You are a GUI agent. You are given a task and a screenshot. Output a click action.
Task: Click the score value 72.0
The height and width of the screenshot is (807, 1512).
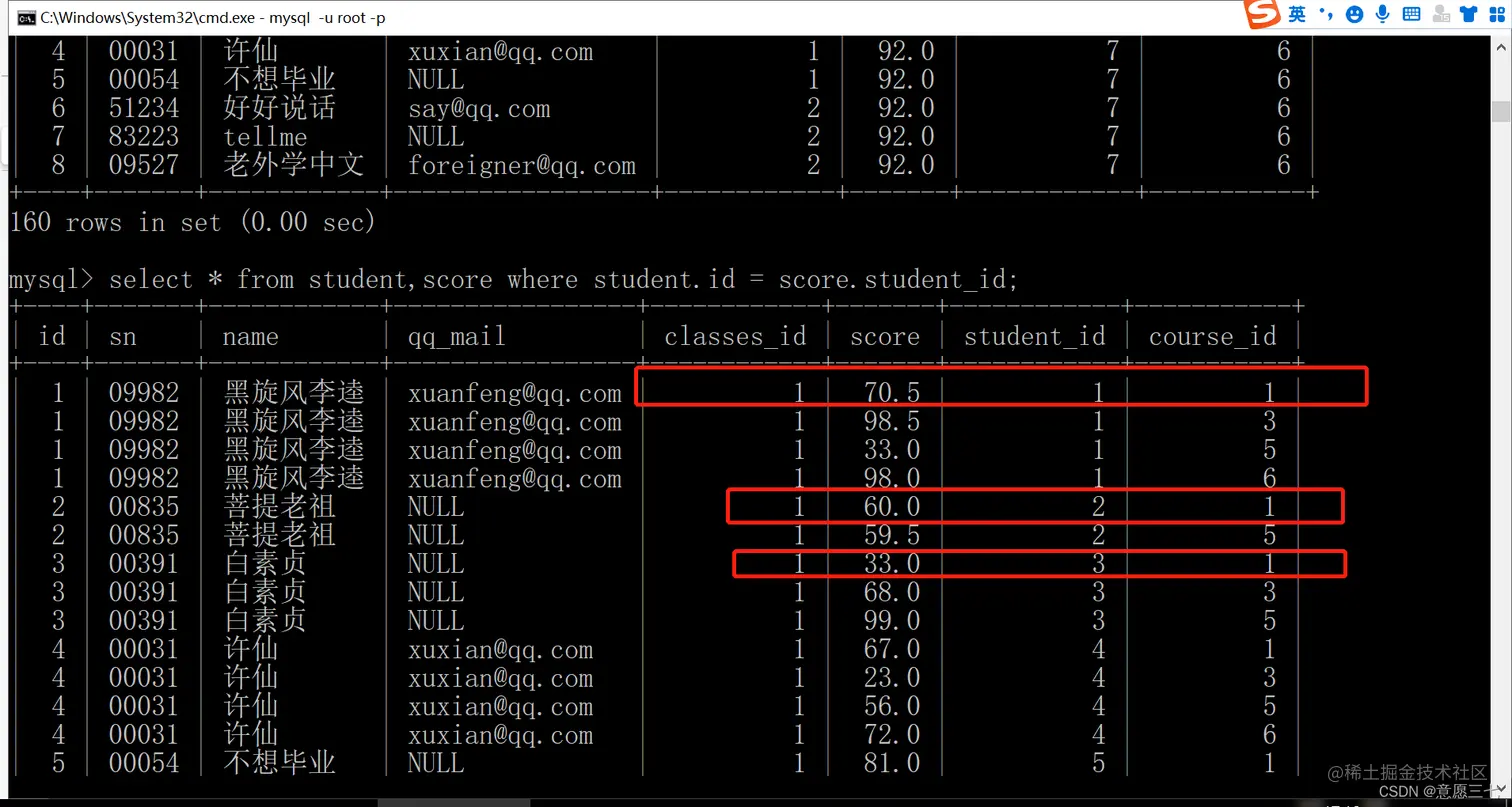(892, 735)
